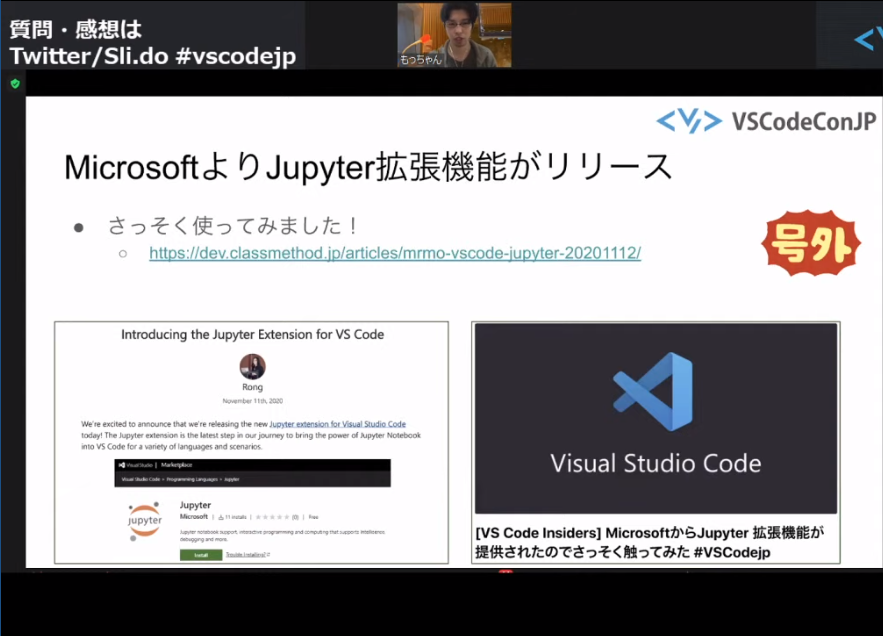883x636 pixels.
Task: Click the Programming Languages breadcrumb
Action: pos(192,479)
